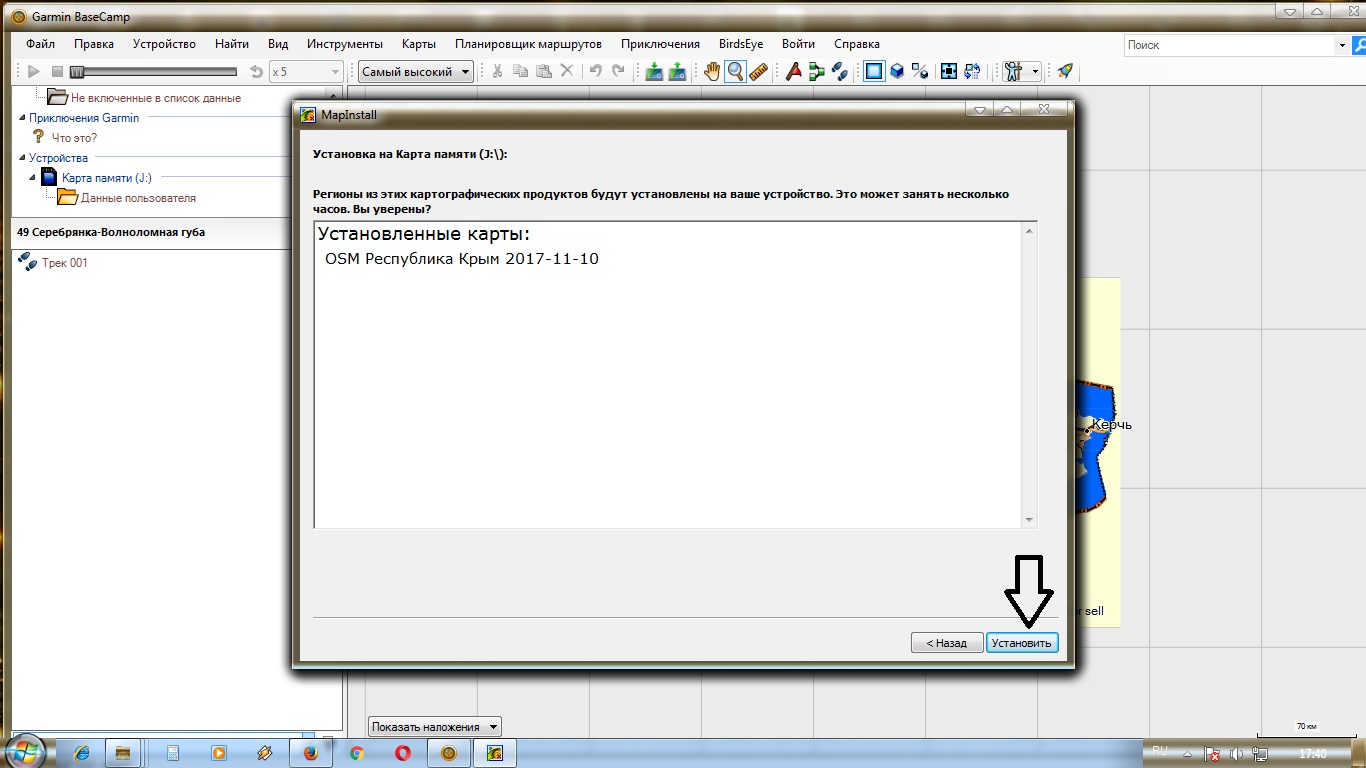1366x768 pixels.
Task: Open the x 5 playback speed dropdown
Action: (306, 72)
